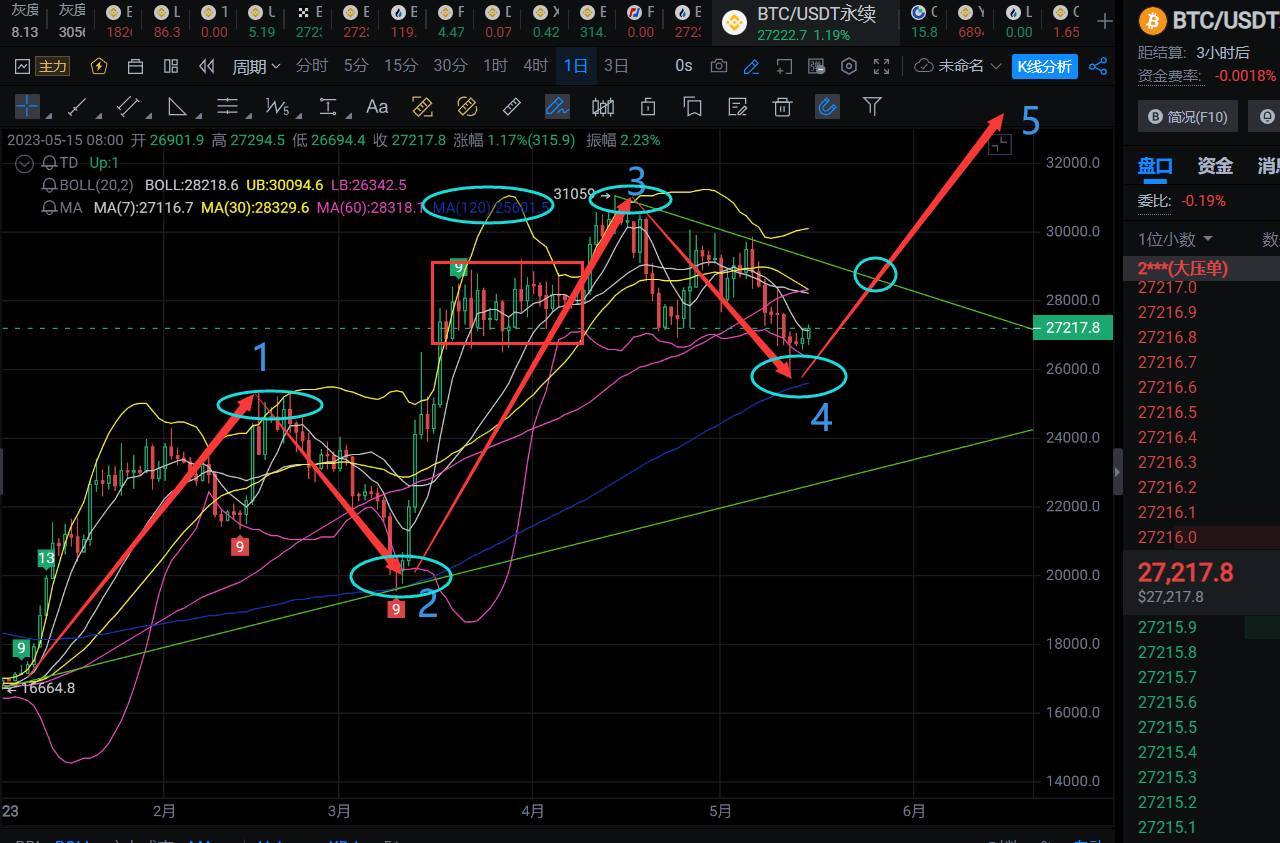Image resolution: width=1280 pixels, height=843 pixels.
Task: Toggle the MA indicator bell
Action: click(x=48, y=208)
